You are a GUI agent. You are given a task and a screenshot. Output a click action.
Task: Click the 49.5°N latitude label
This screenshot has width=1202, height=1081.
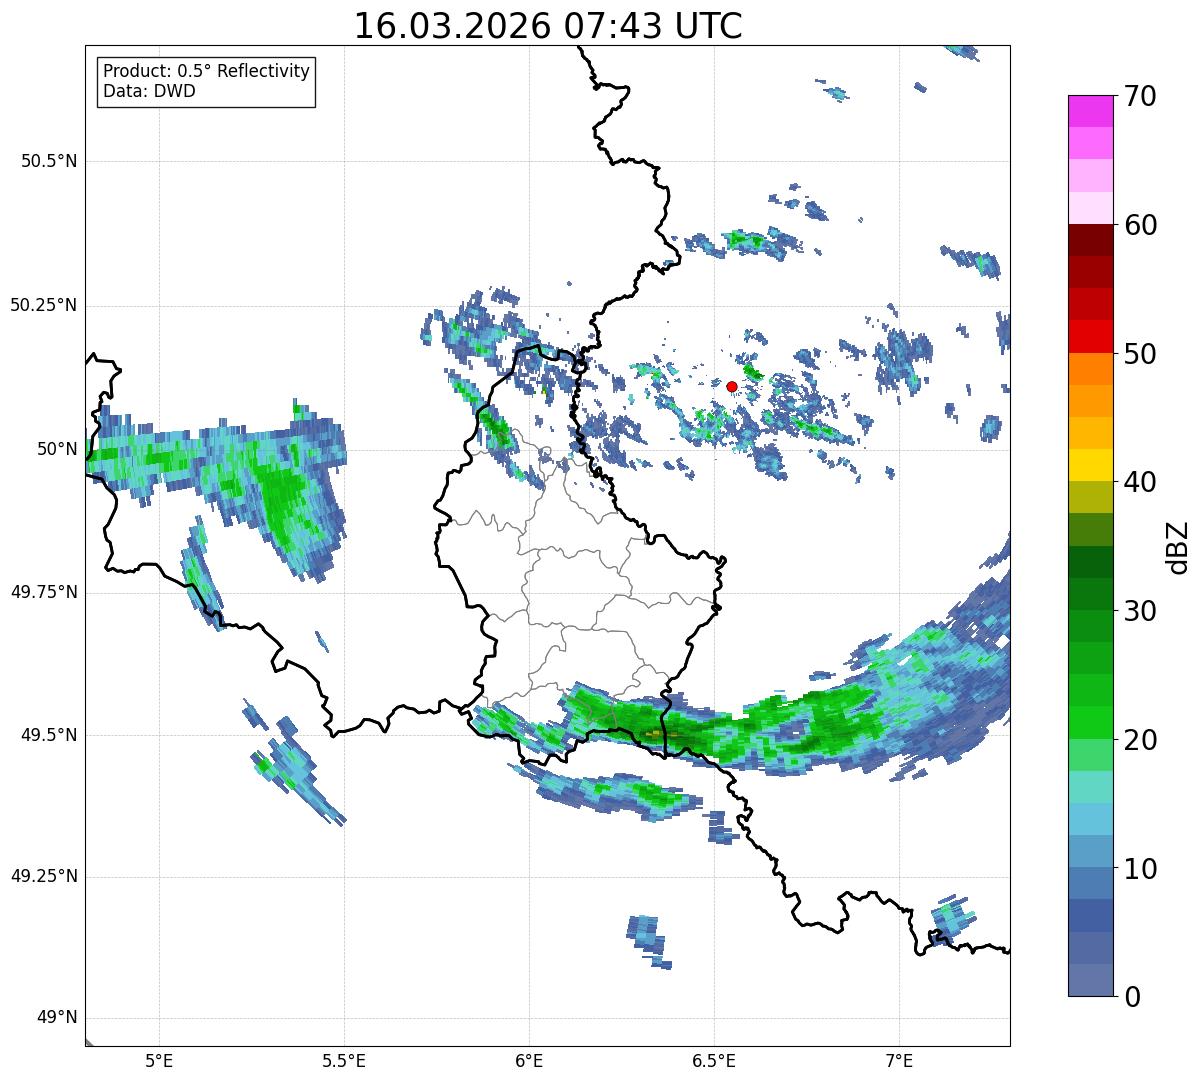pos(49,735)
